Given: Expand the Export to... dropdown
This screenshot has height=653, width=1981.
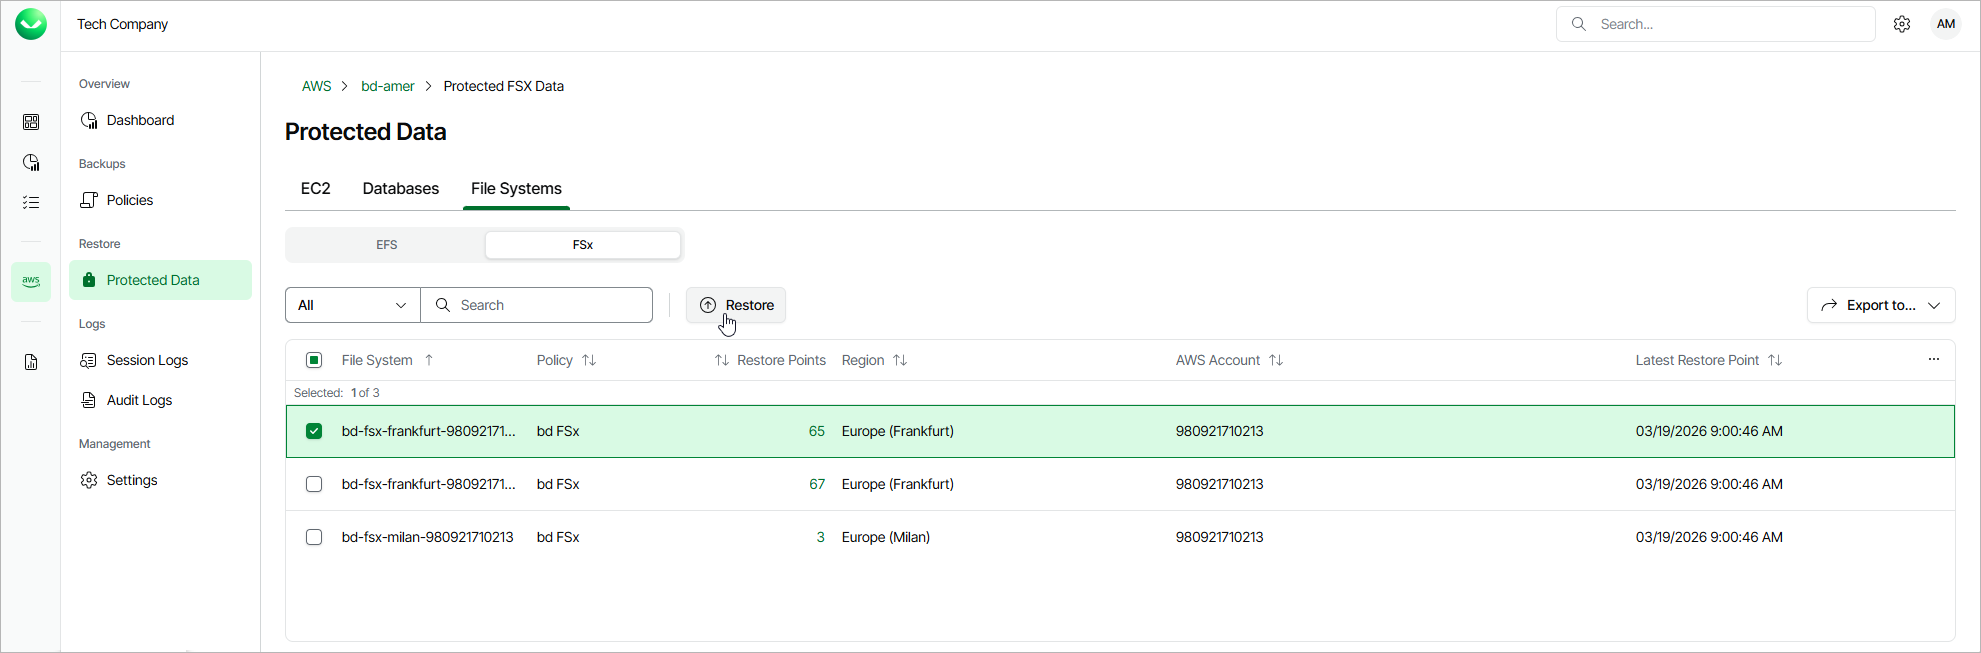Looking at the screenshot, I should (x=1880, y=305).
